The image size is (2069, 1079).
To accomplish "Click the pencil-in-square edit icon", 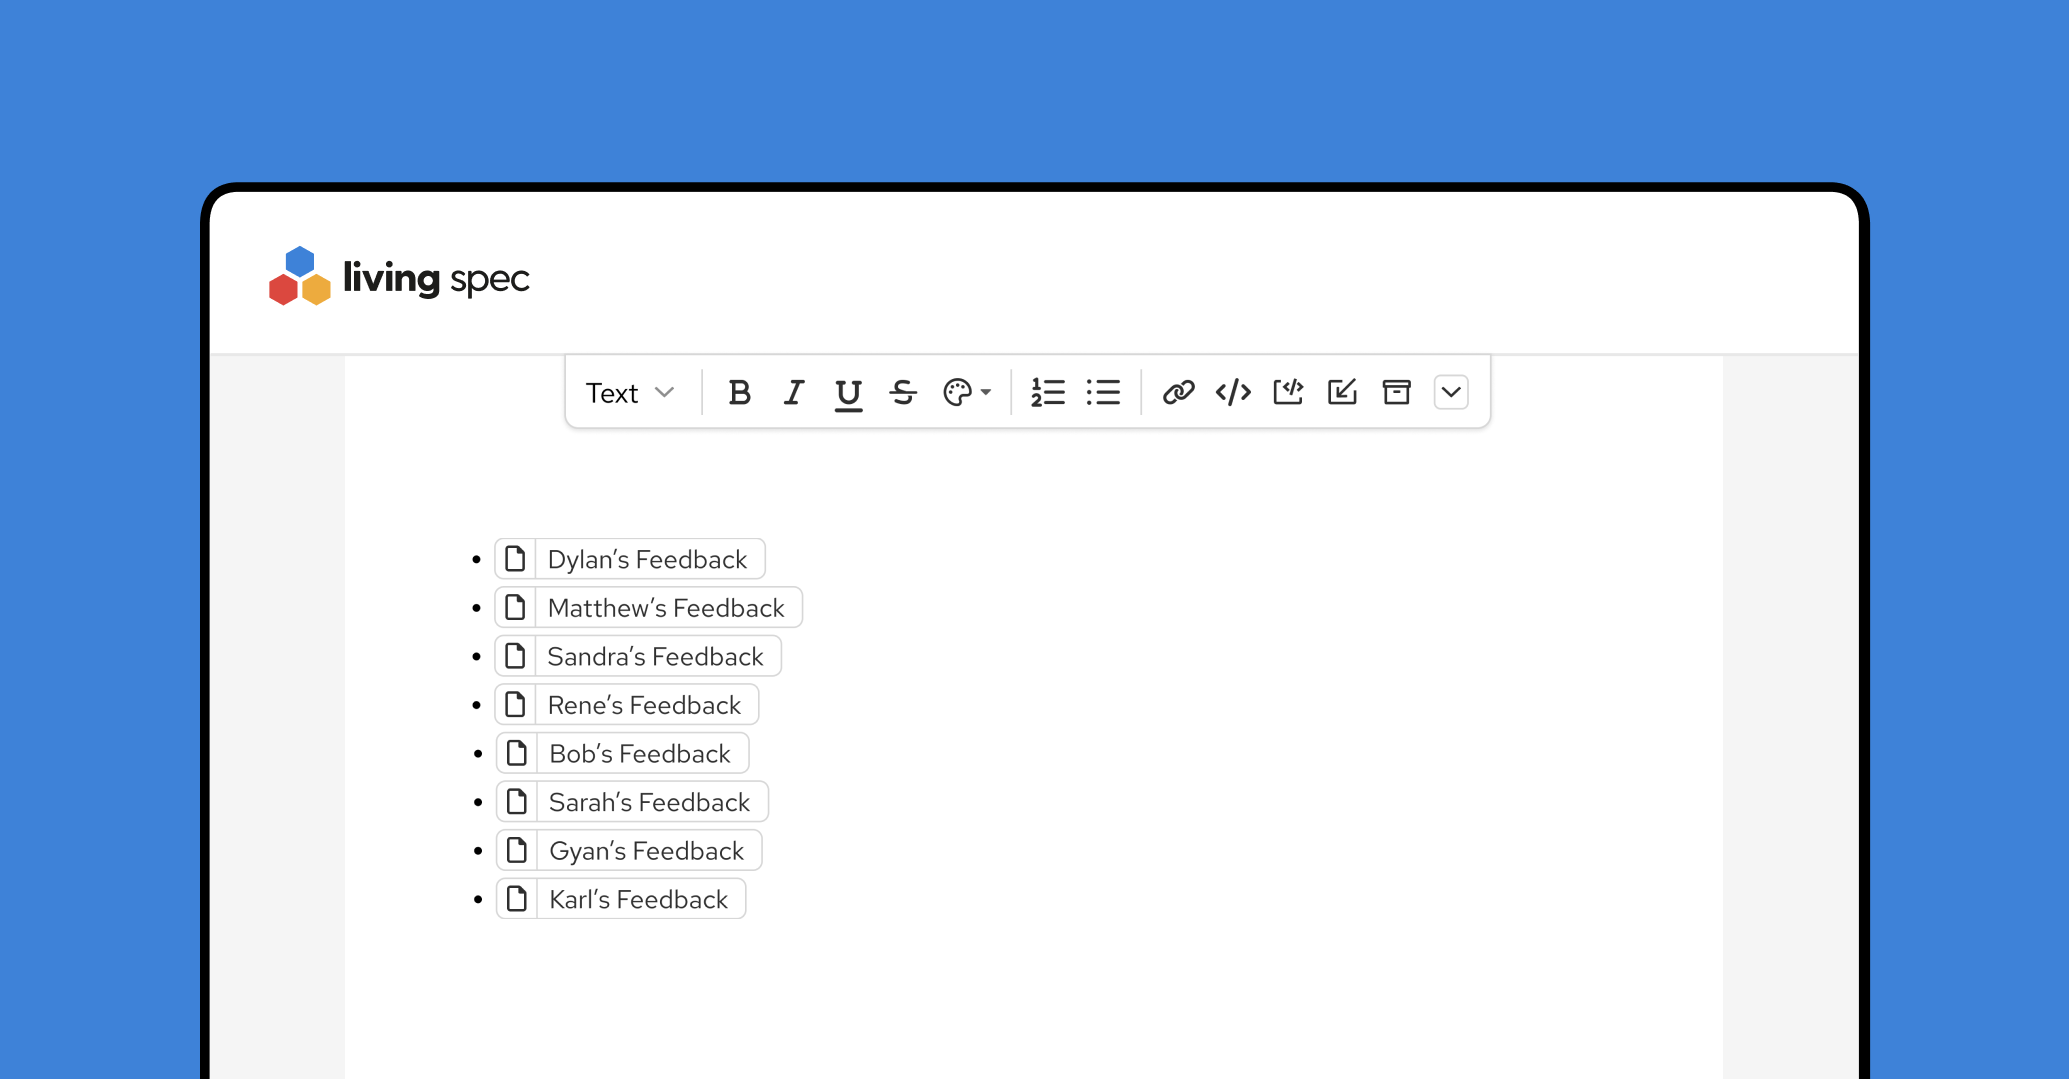I will [1342, 393].
